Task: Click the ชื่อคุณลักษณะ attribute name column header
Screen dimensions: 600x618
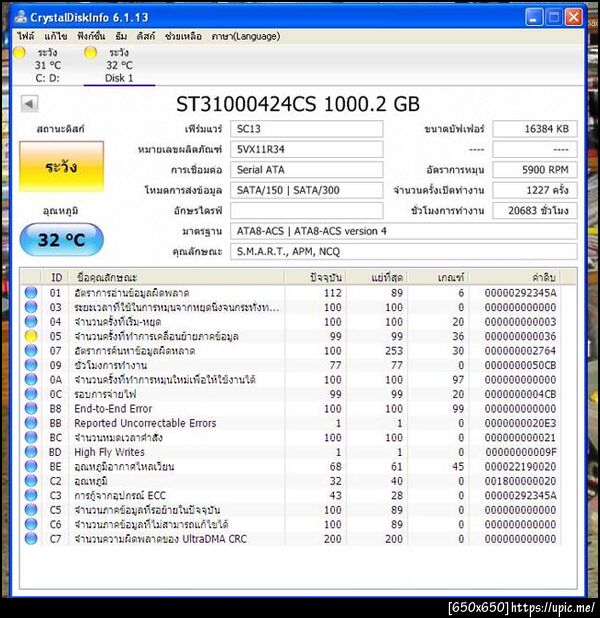Action: pos(176,277)
